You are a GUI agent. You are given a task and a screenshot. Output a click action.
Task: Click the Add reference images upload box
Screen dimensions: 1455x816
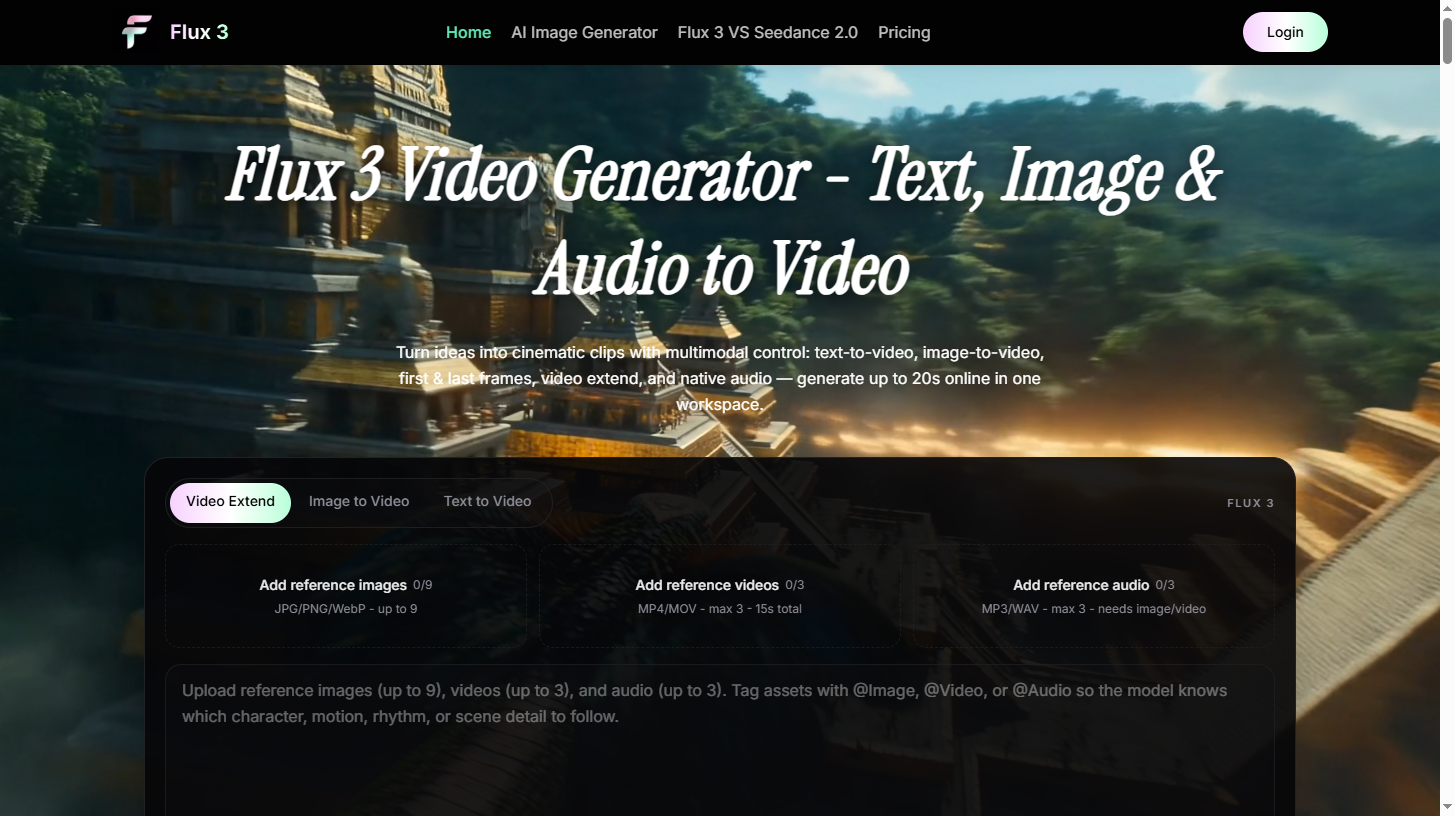click(346, 596)
